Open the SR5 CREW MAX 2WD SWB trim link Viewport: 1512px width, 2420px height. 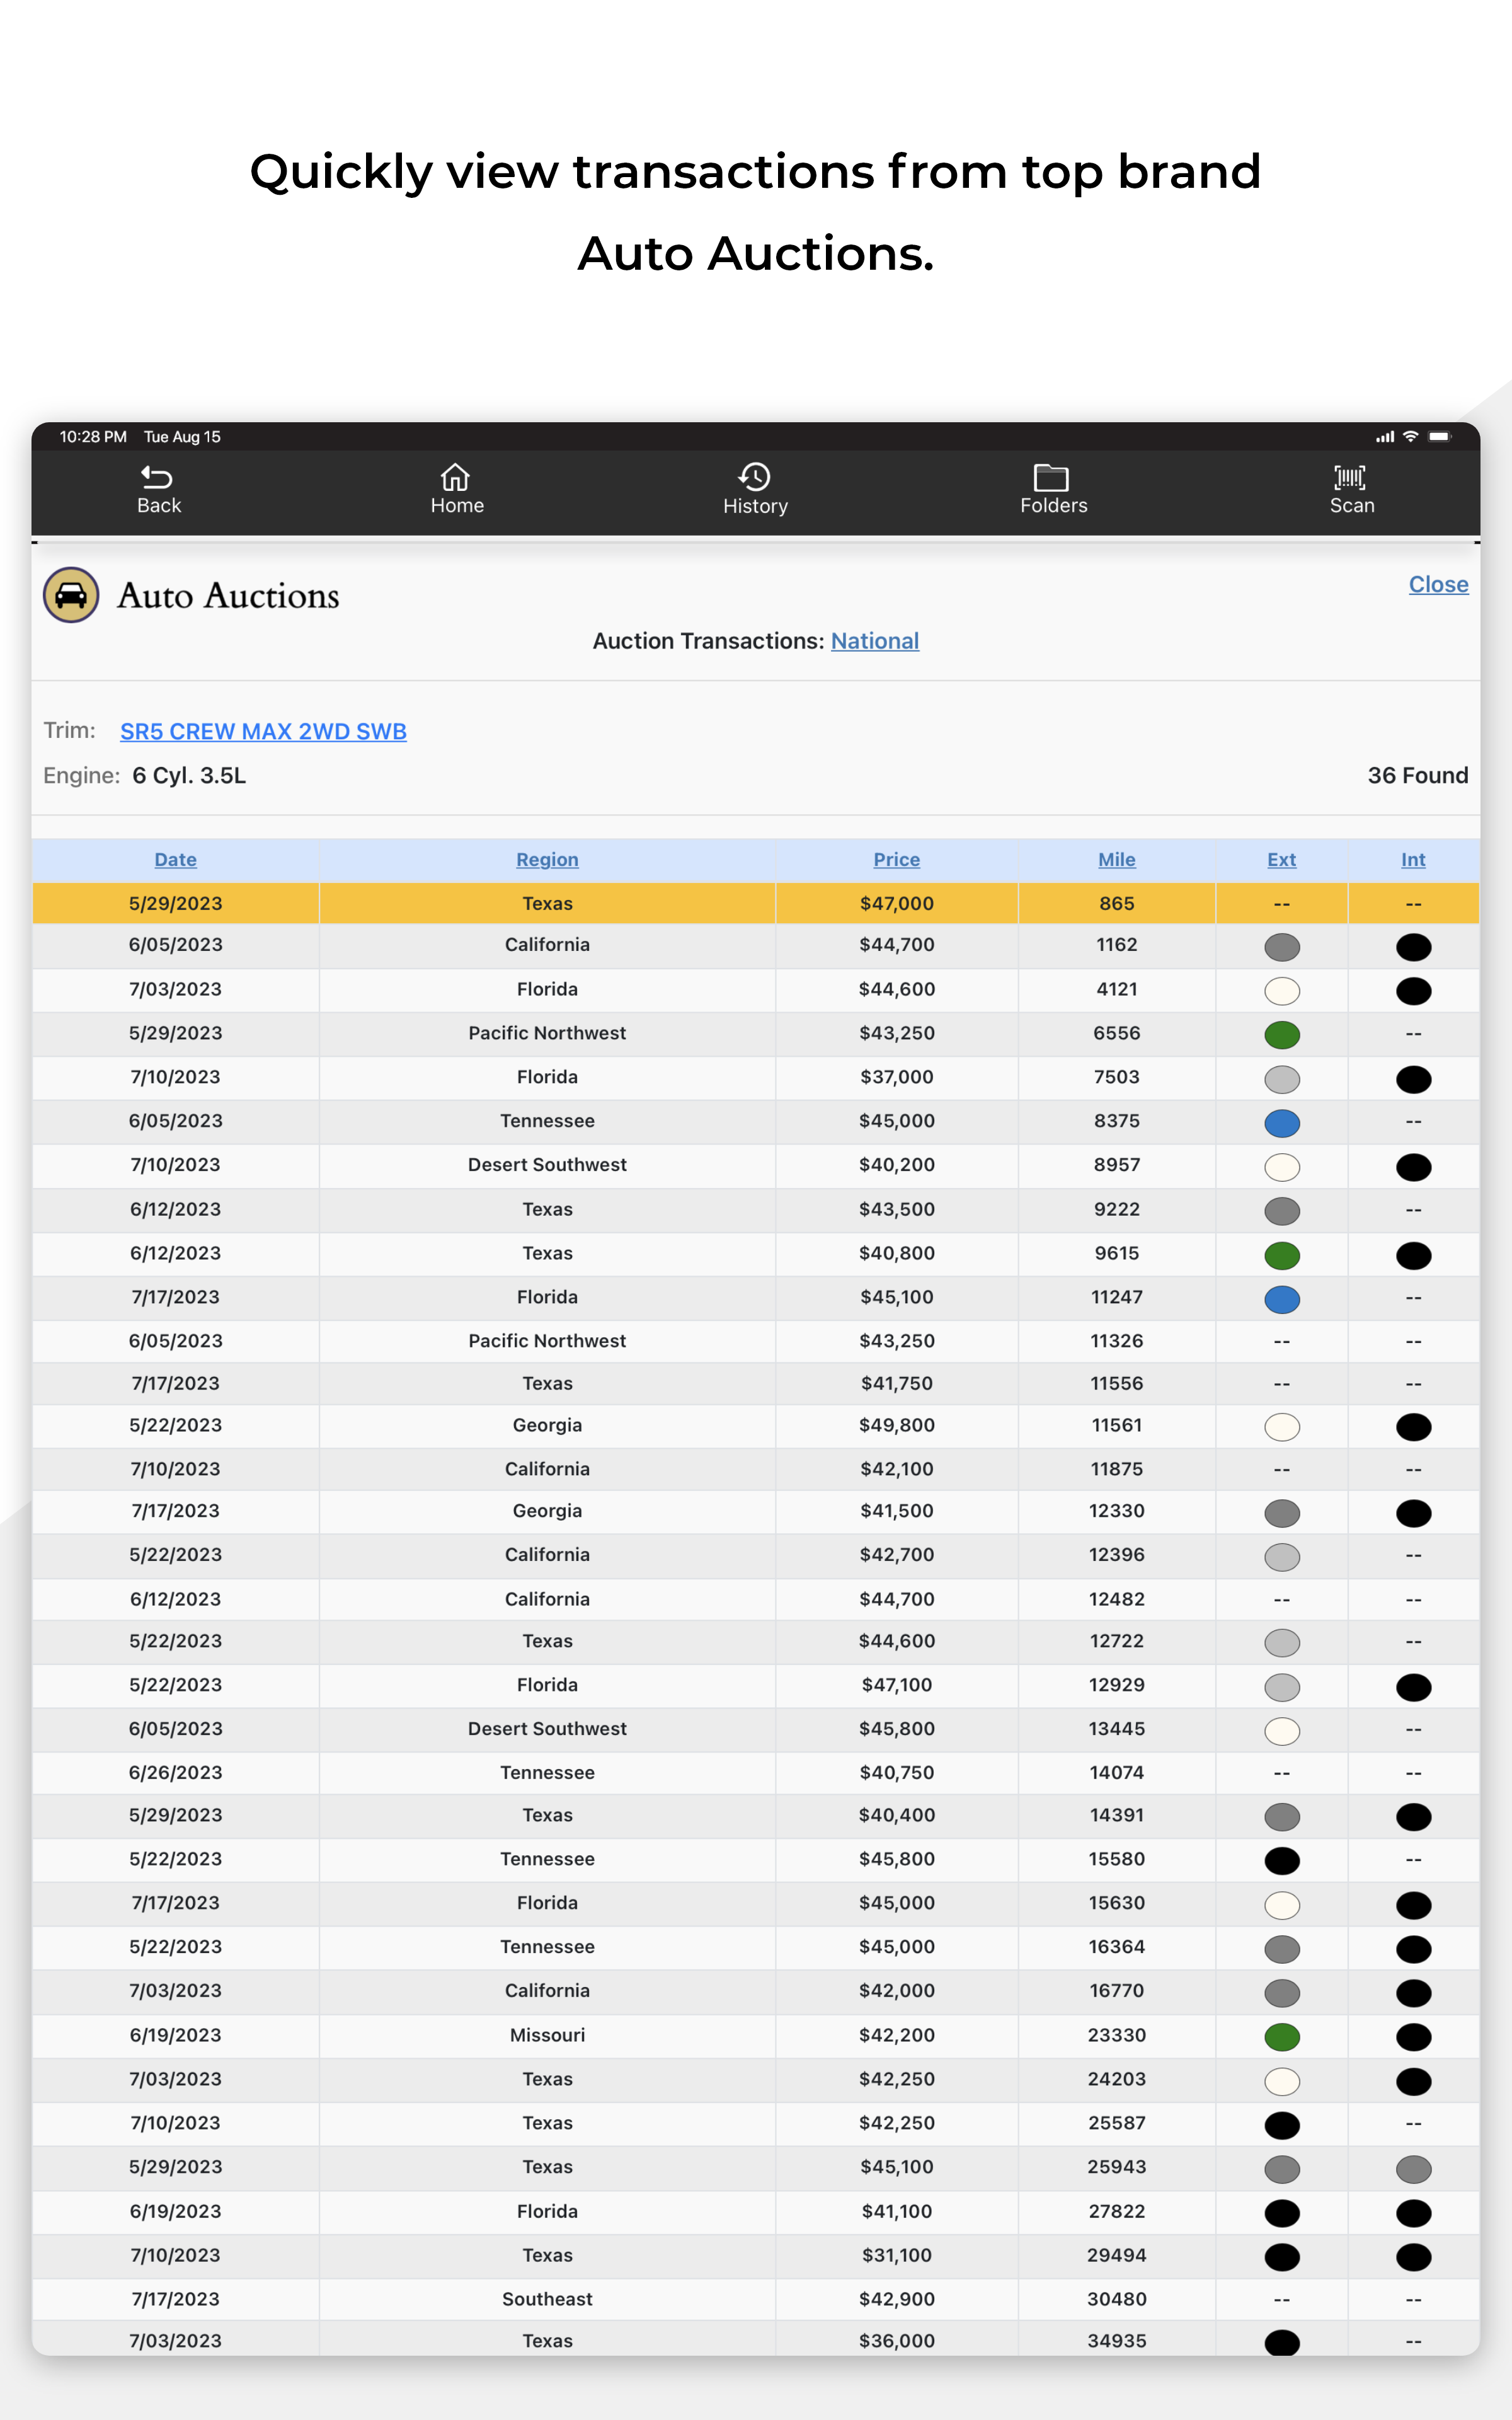[x=263, y=732]
